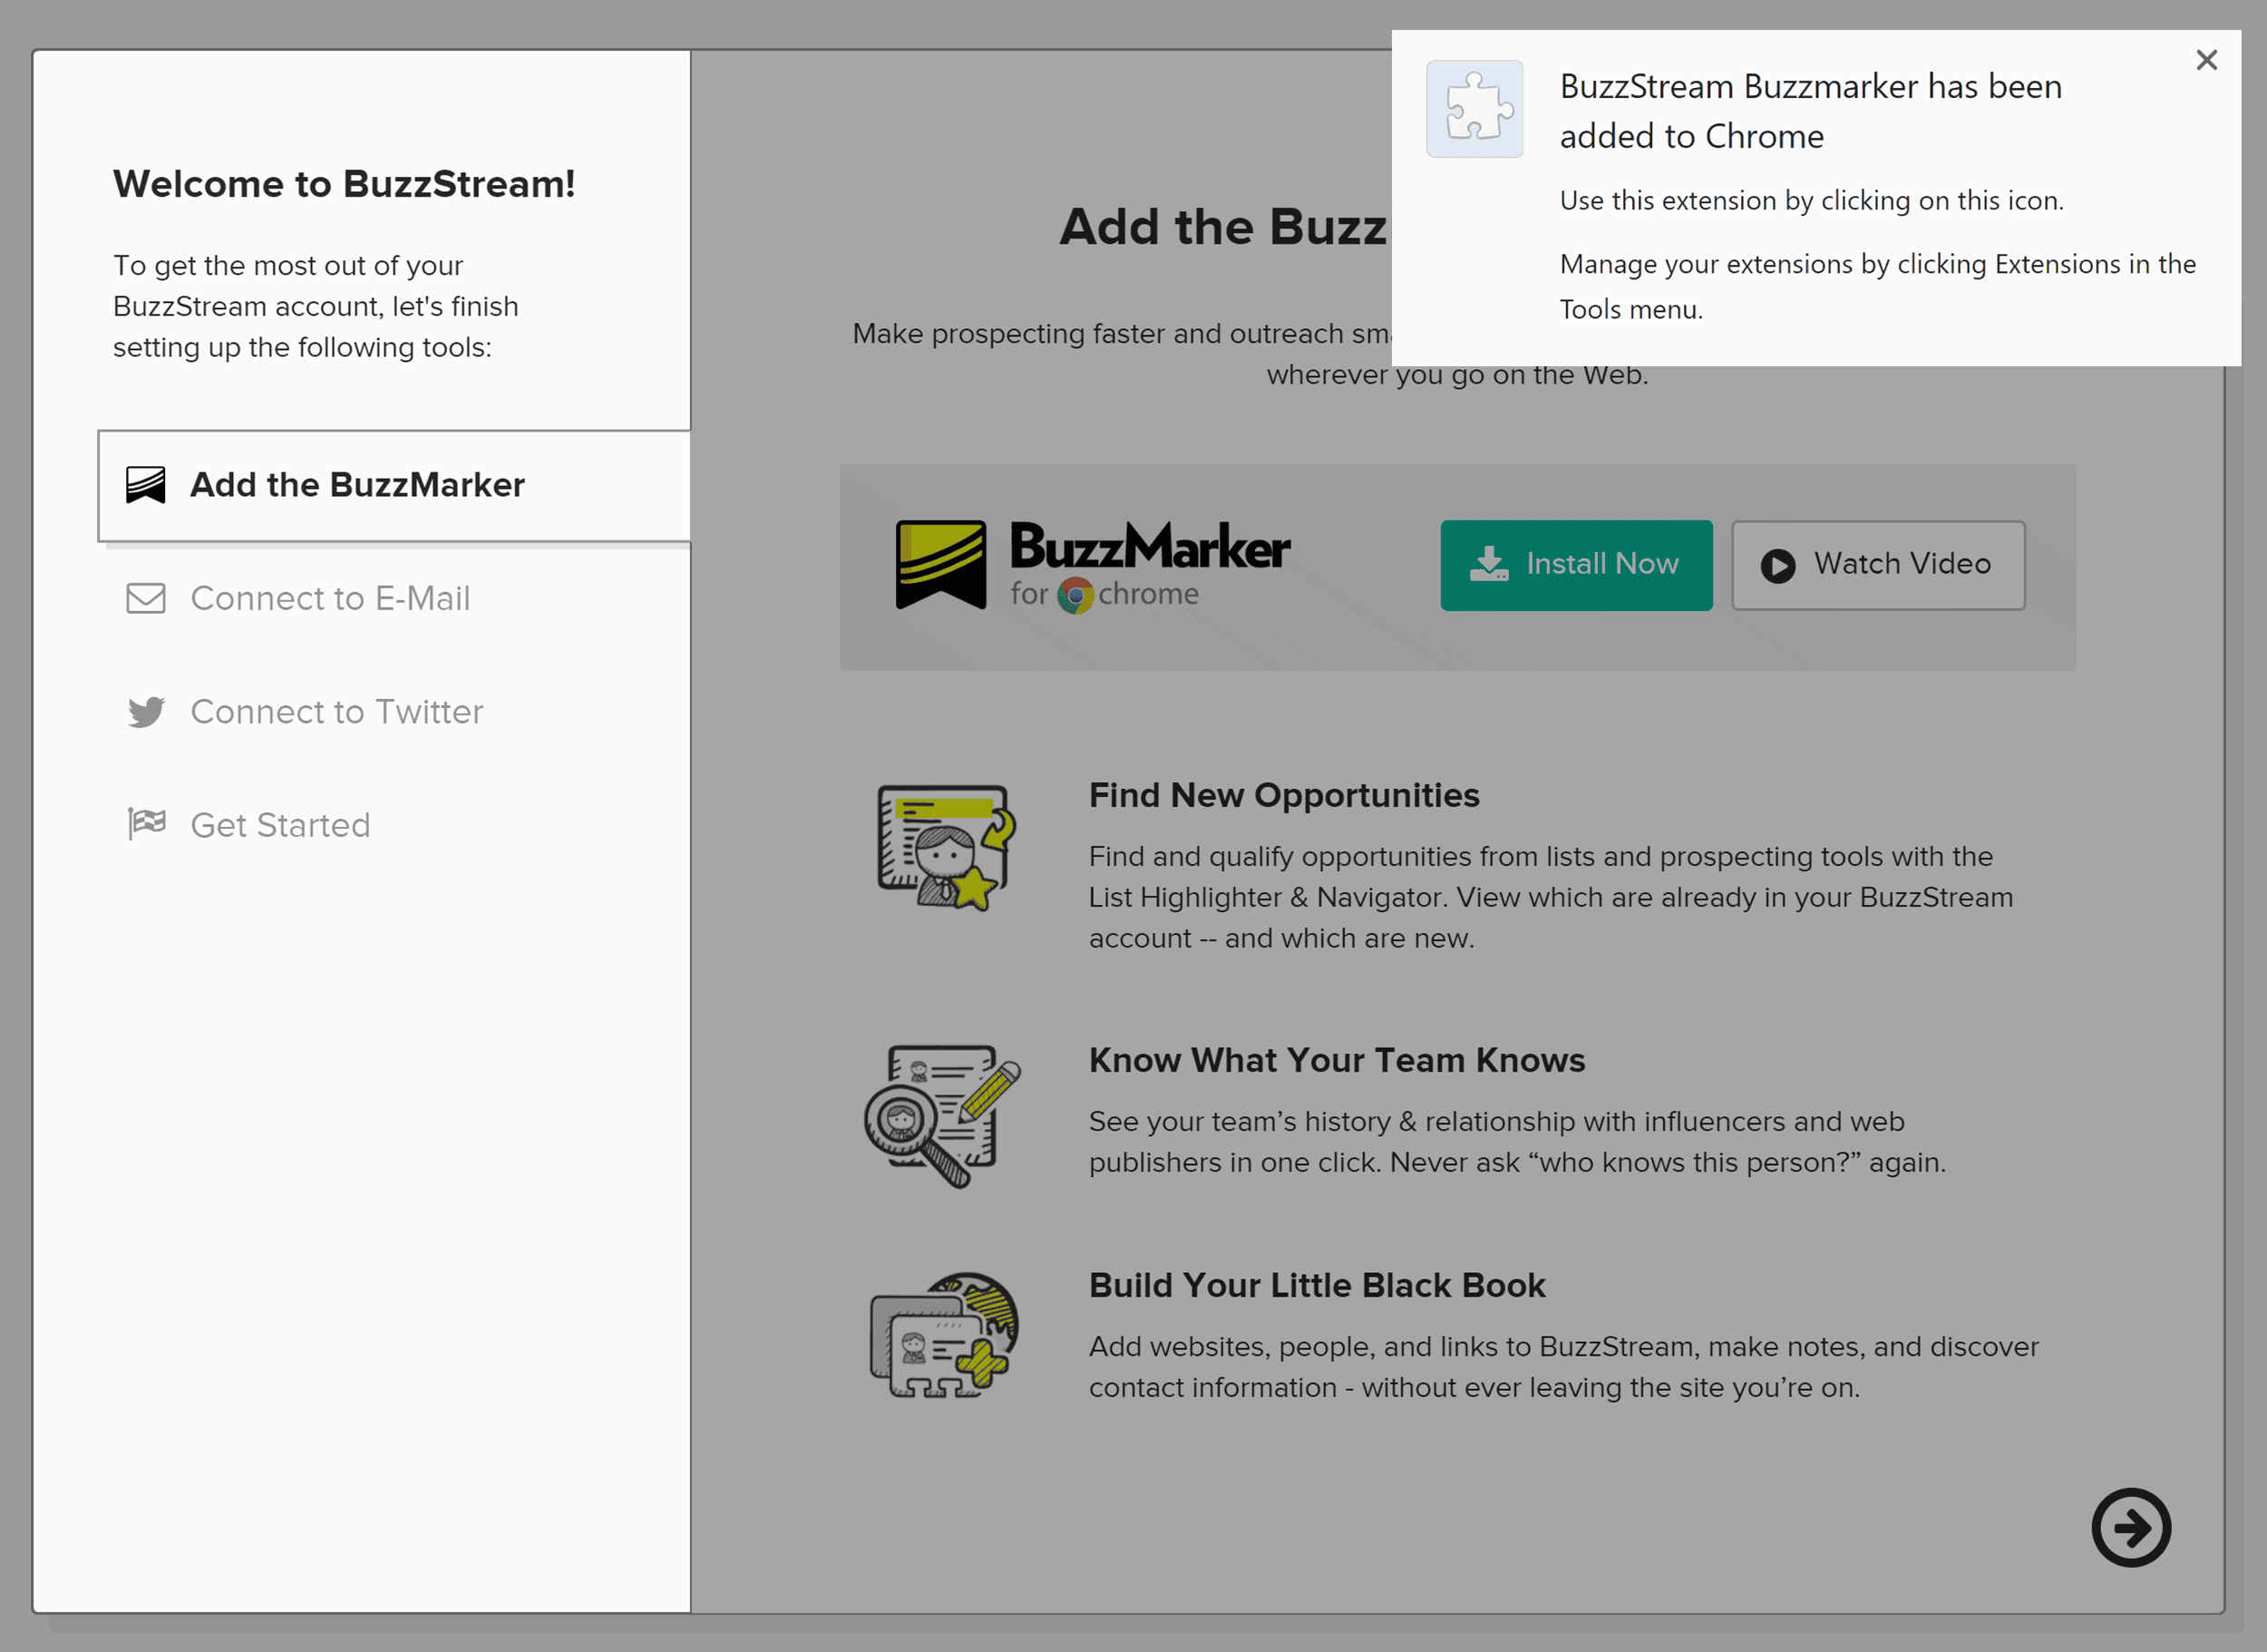Click the BuzzMarker for Chrome logo
This screenshot has width=2267, height=1652.
click(x=1093, y=565)
